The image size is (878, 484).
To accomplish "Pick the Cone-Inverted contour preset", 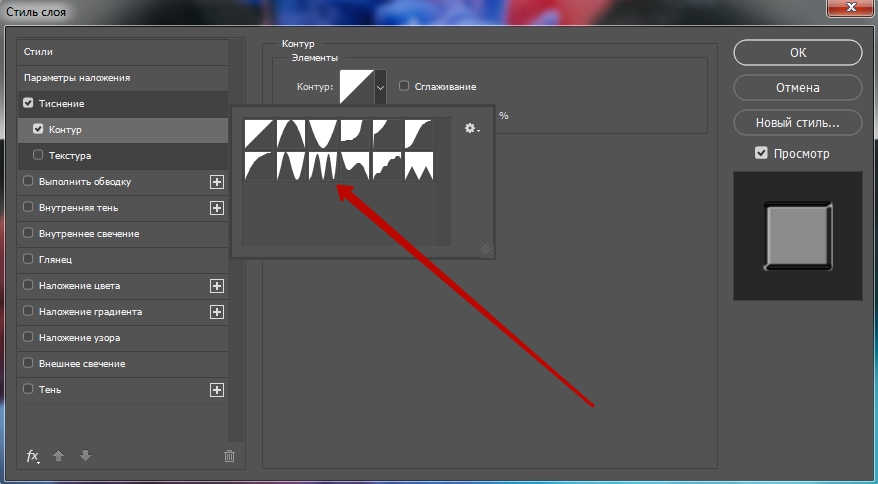I will pos(323,134).
